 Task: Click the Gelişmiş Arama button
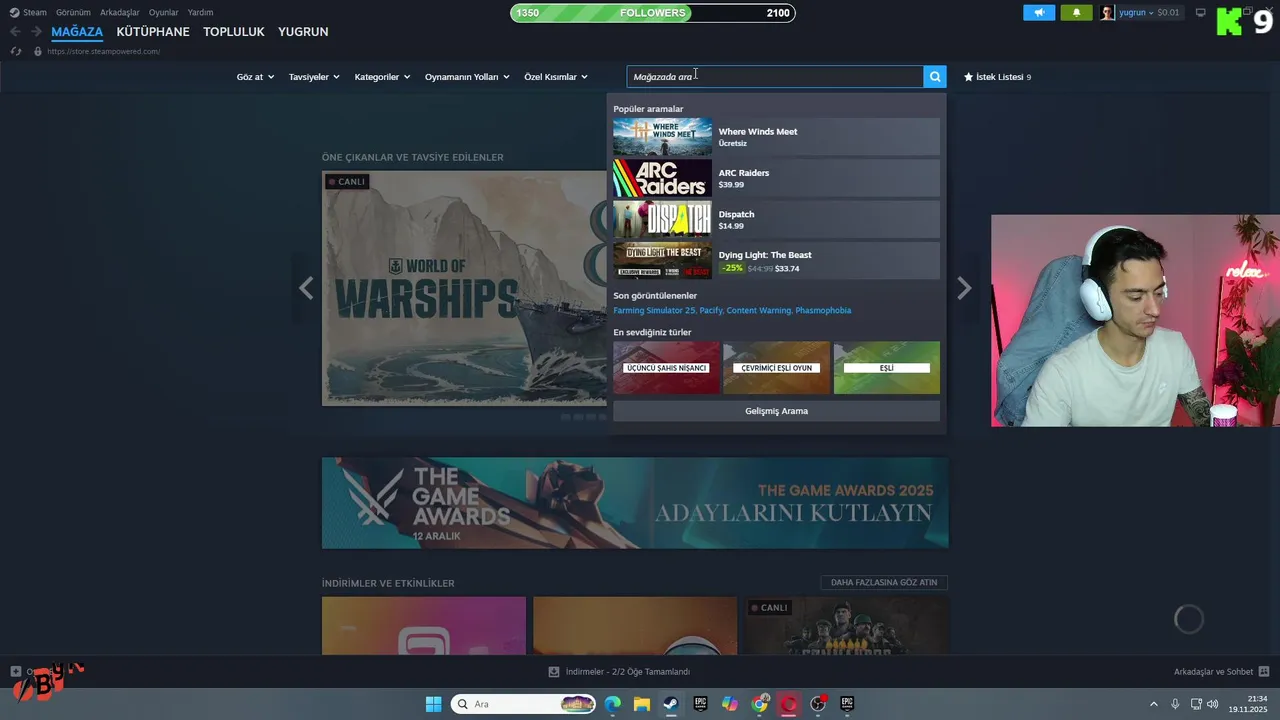pyautogui.click(x=776, y=411)
